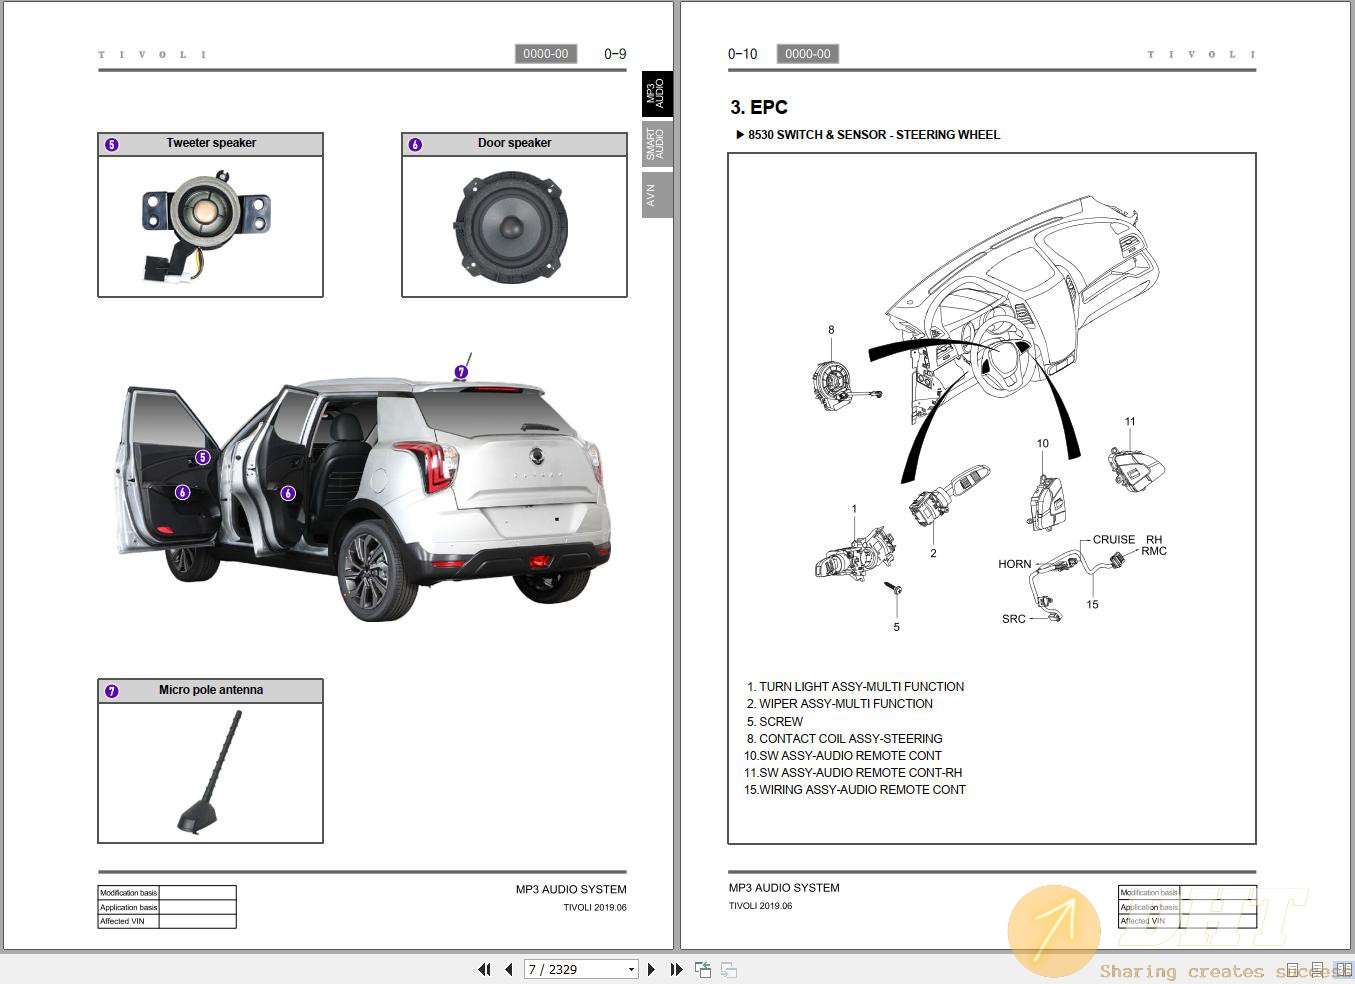Image resolution: width=1355 pixels, height=984 pixels.
Task: Select two-page facing view layout
Action: coord(1345,970)
